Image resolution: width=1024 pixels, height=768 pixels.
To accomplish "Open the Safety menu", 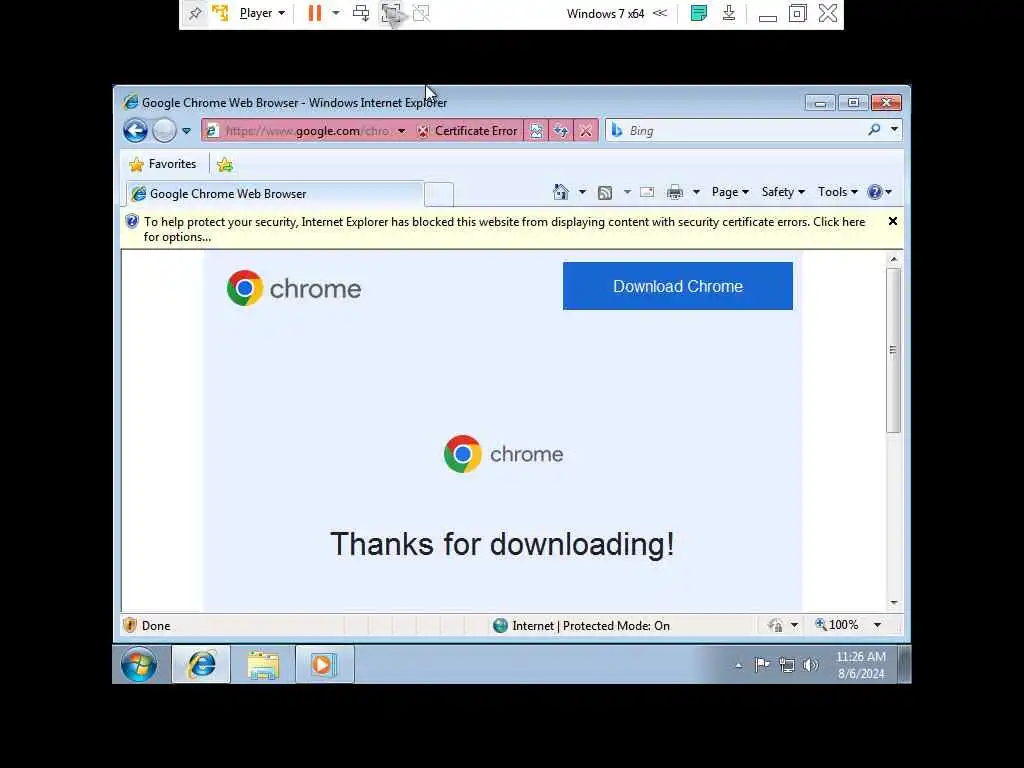I will 783,192.
